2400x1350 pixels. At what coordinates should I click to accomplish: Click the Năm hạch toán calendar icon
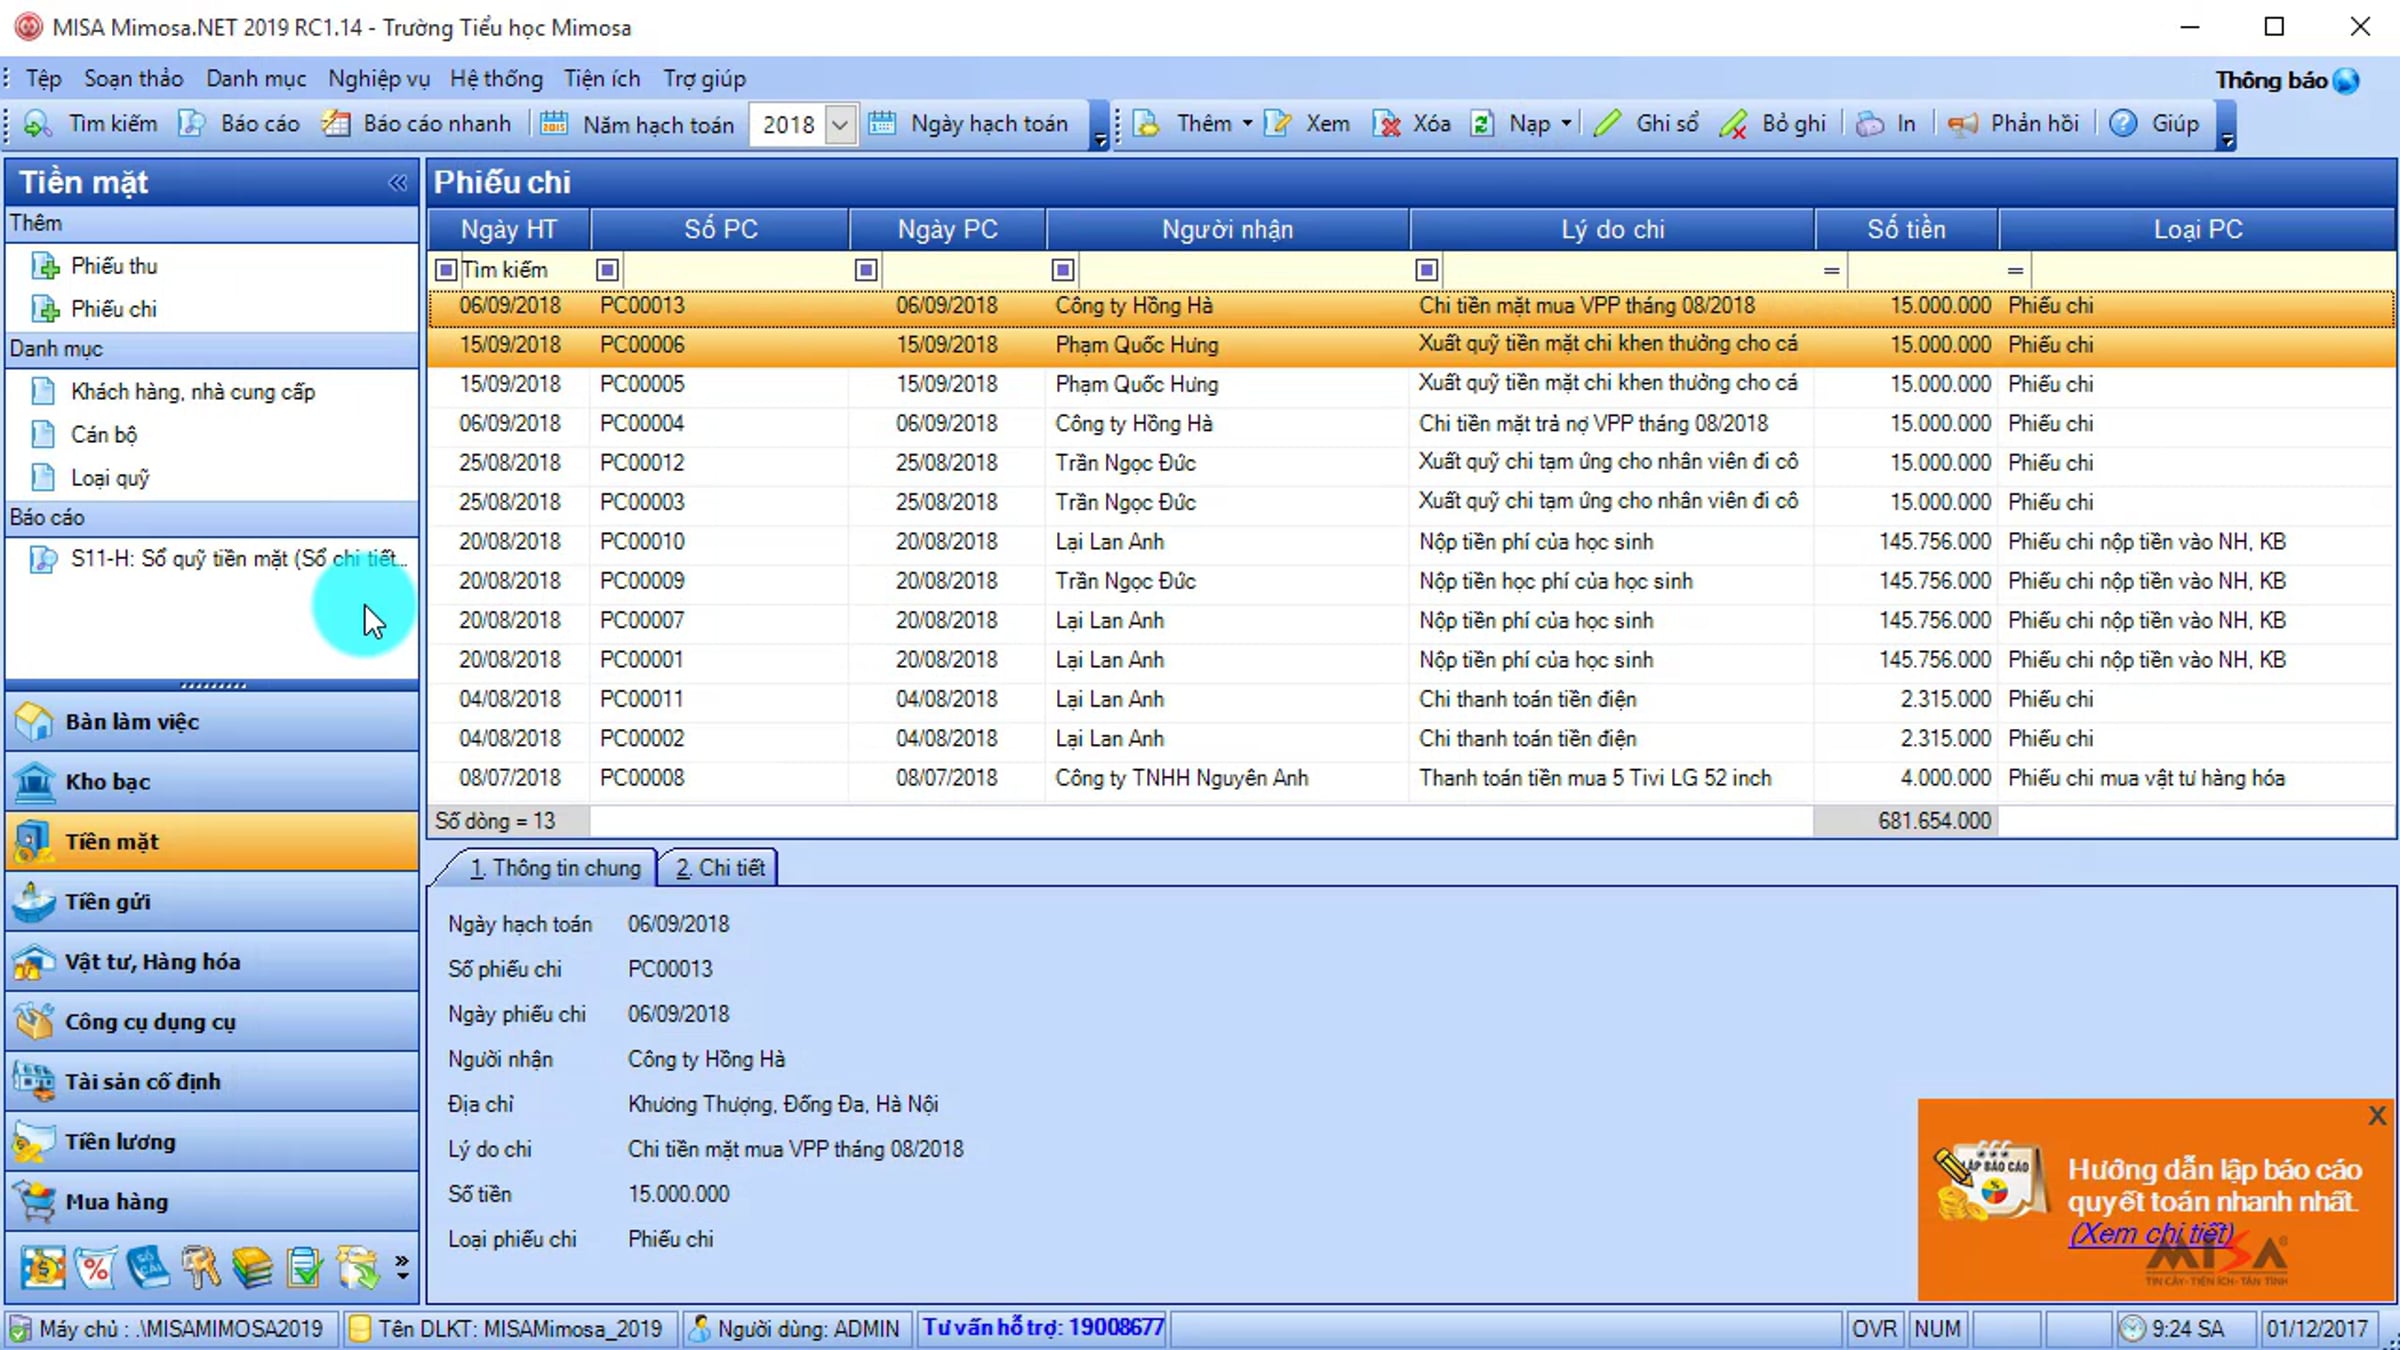pos(554,124)
